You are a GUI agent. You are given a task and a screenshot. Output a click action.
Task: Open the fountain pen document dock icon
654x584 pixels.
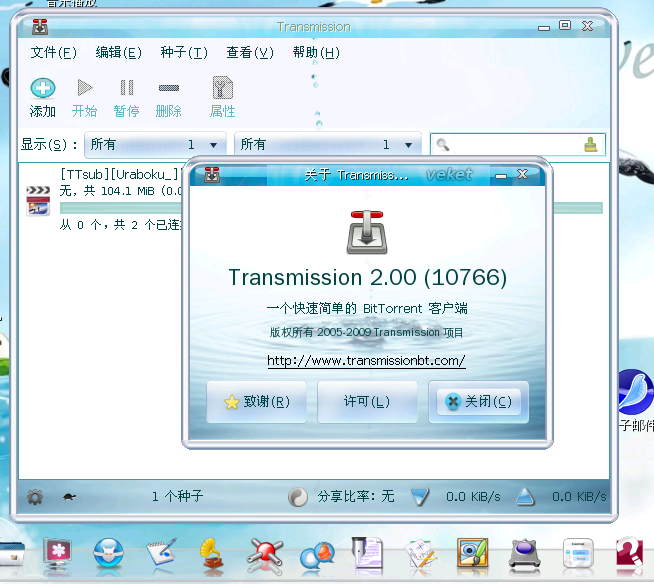coord(368,553)
